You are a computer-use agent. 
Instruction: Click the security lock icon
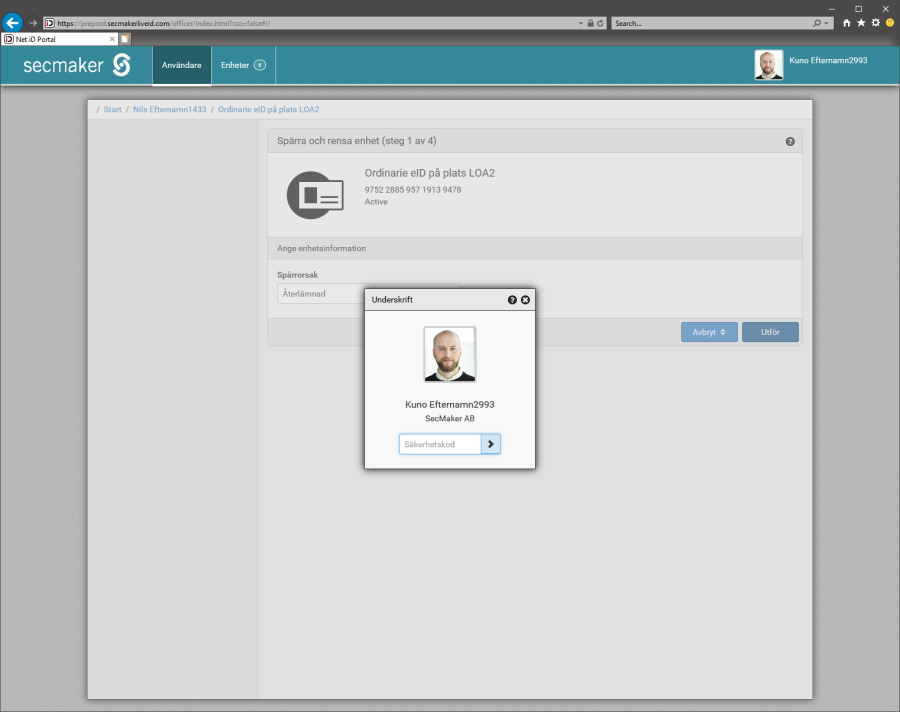point(591,24)
